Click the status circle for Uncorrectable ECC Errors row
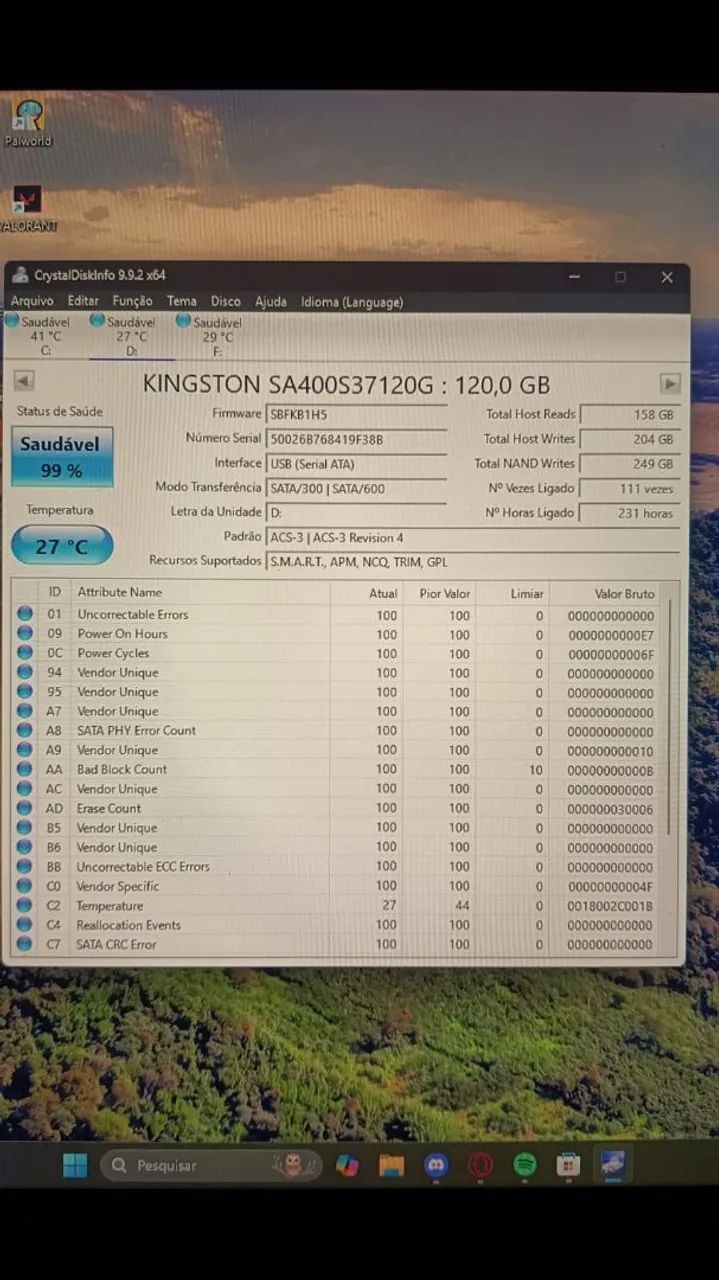This screenshot has height=1280, width=719. pyautogui.click(x=24, y=866)
